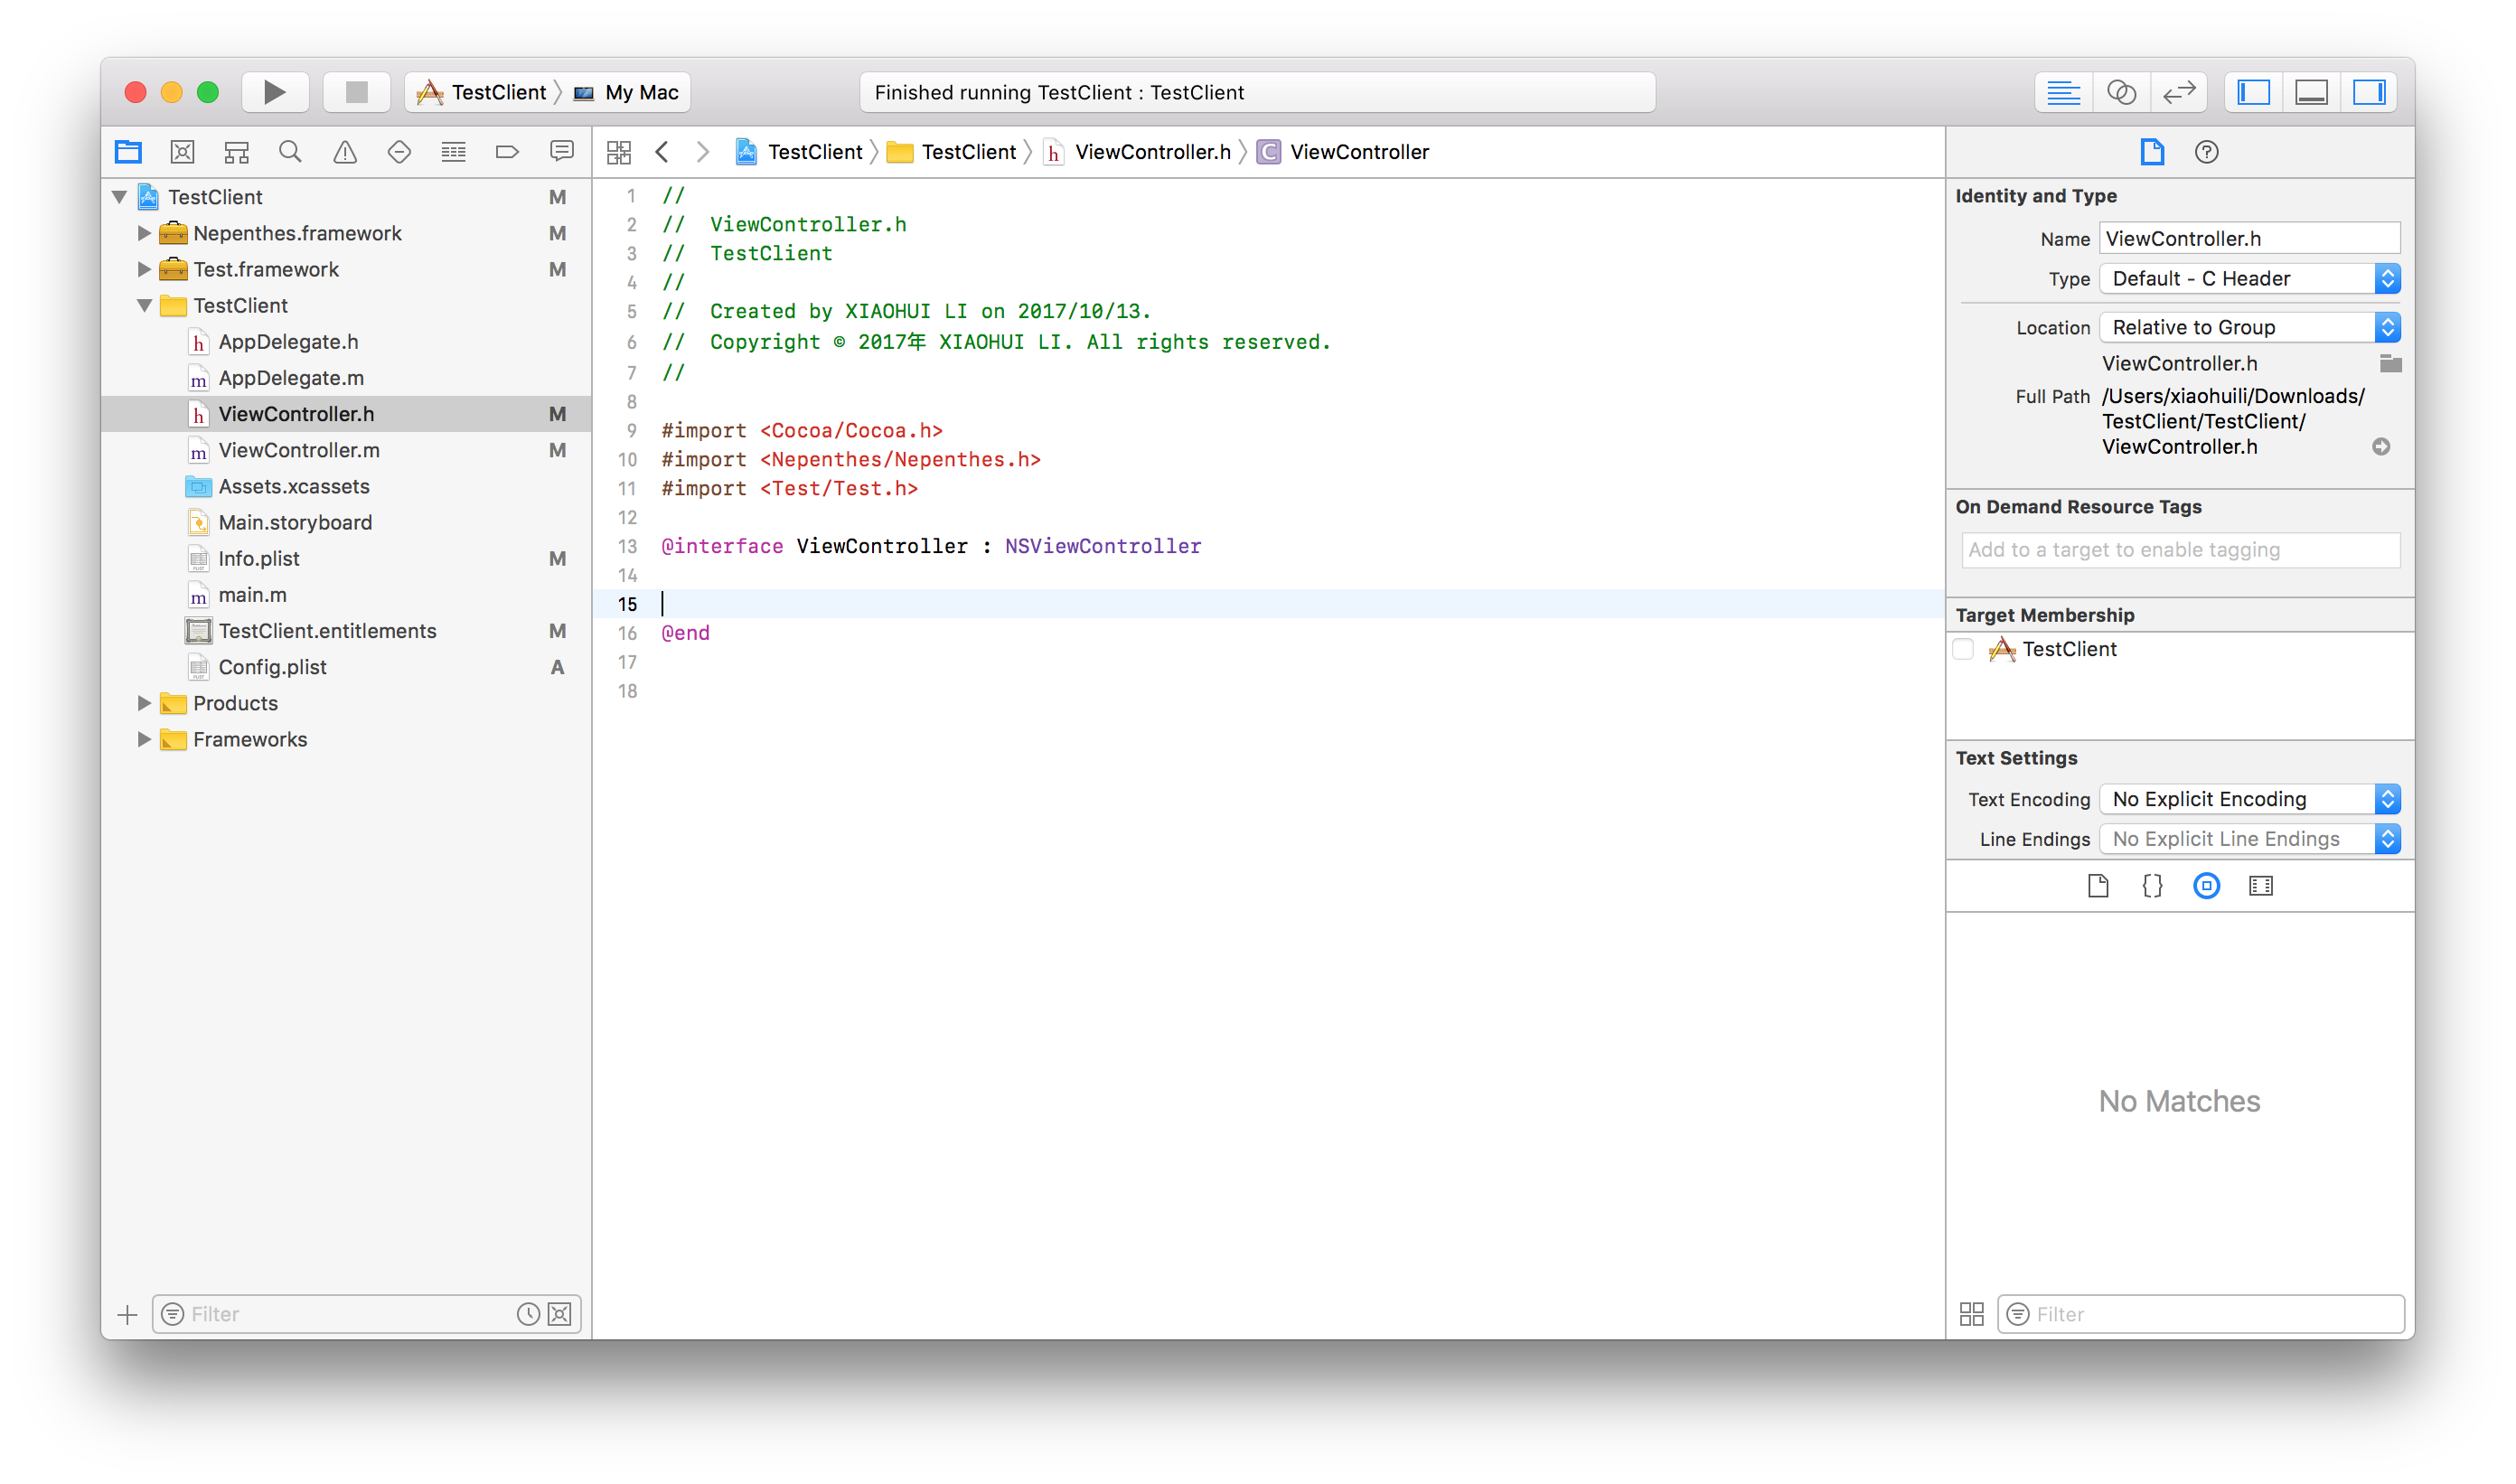Switch library to grid view

coord(1971,1314)
